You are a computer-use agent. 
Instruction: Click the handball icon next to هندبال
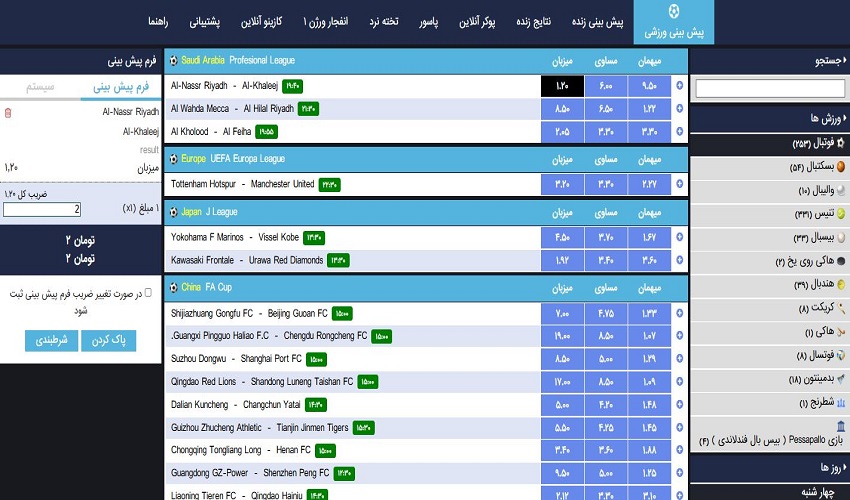(841, 284)
